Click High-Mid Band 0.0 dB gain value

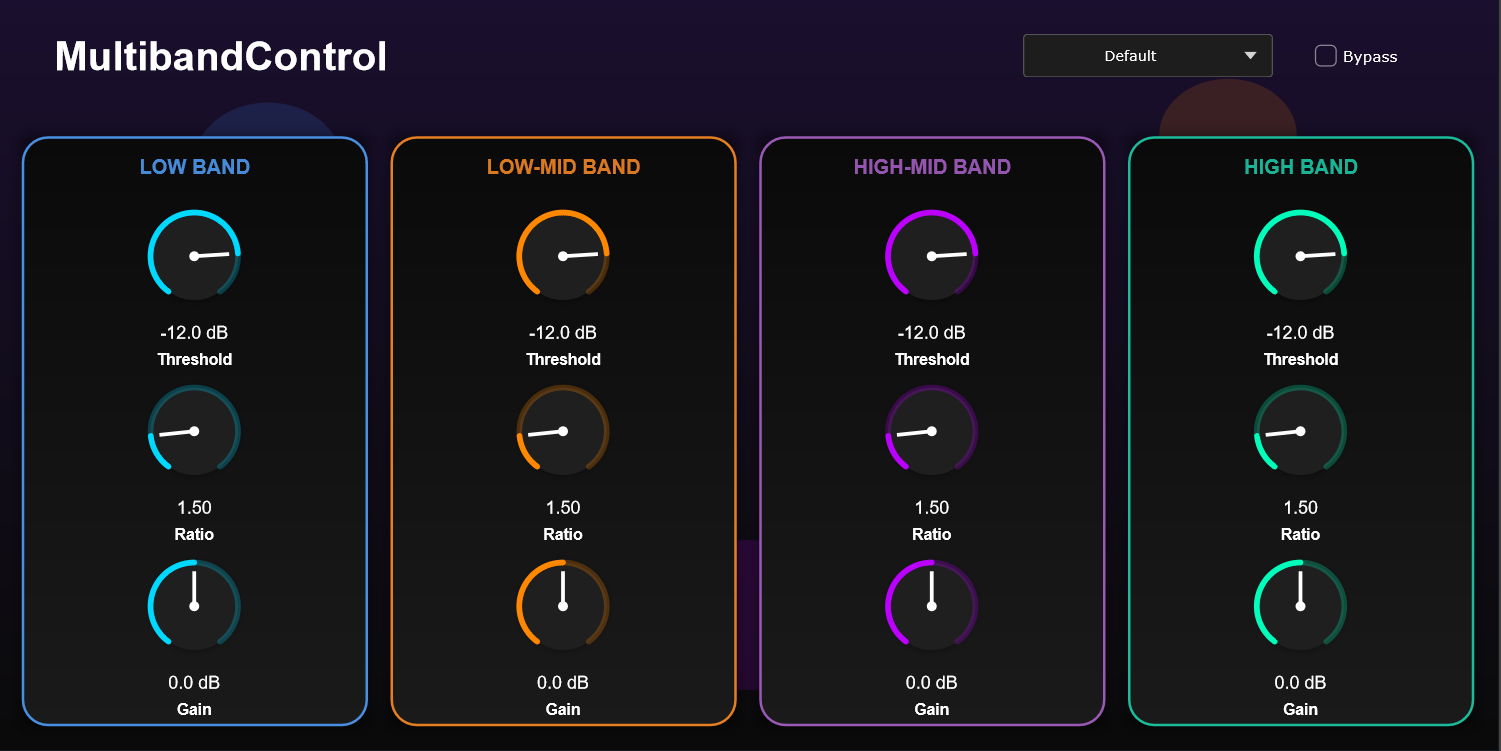click(x=932, y=682)
